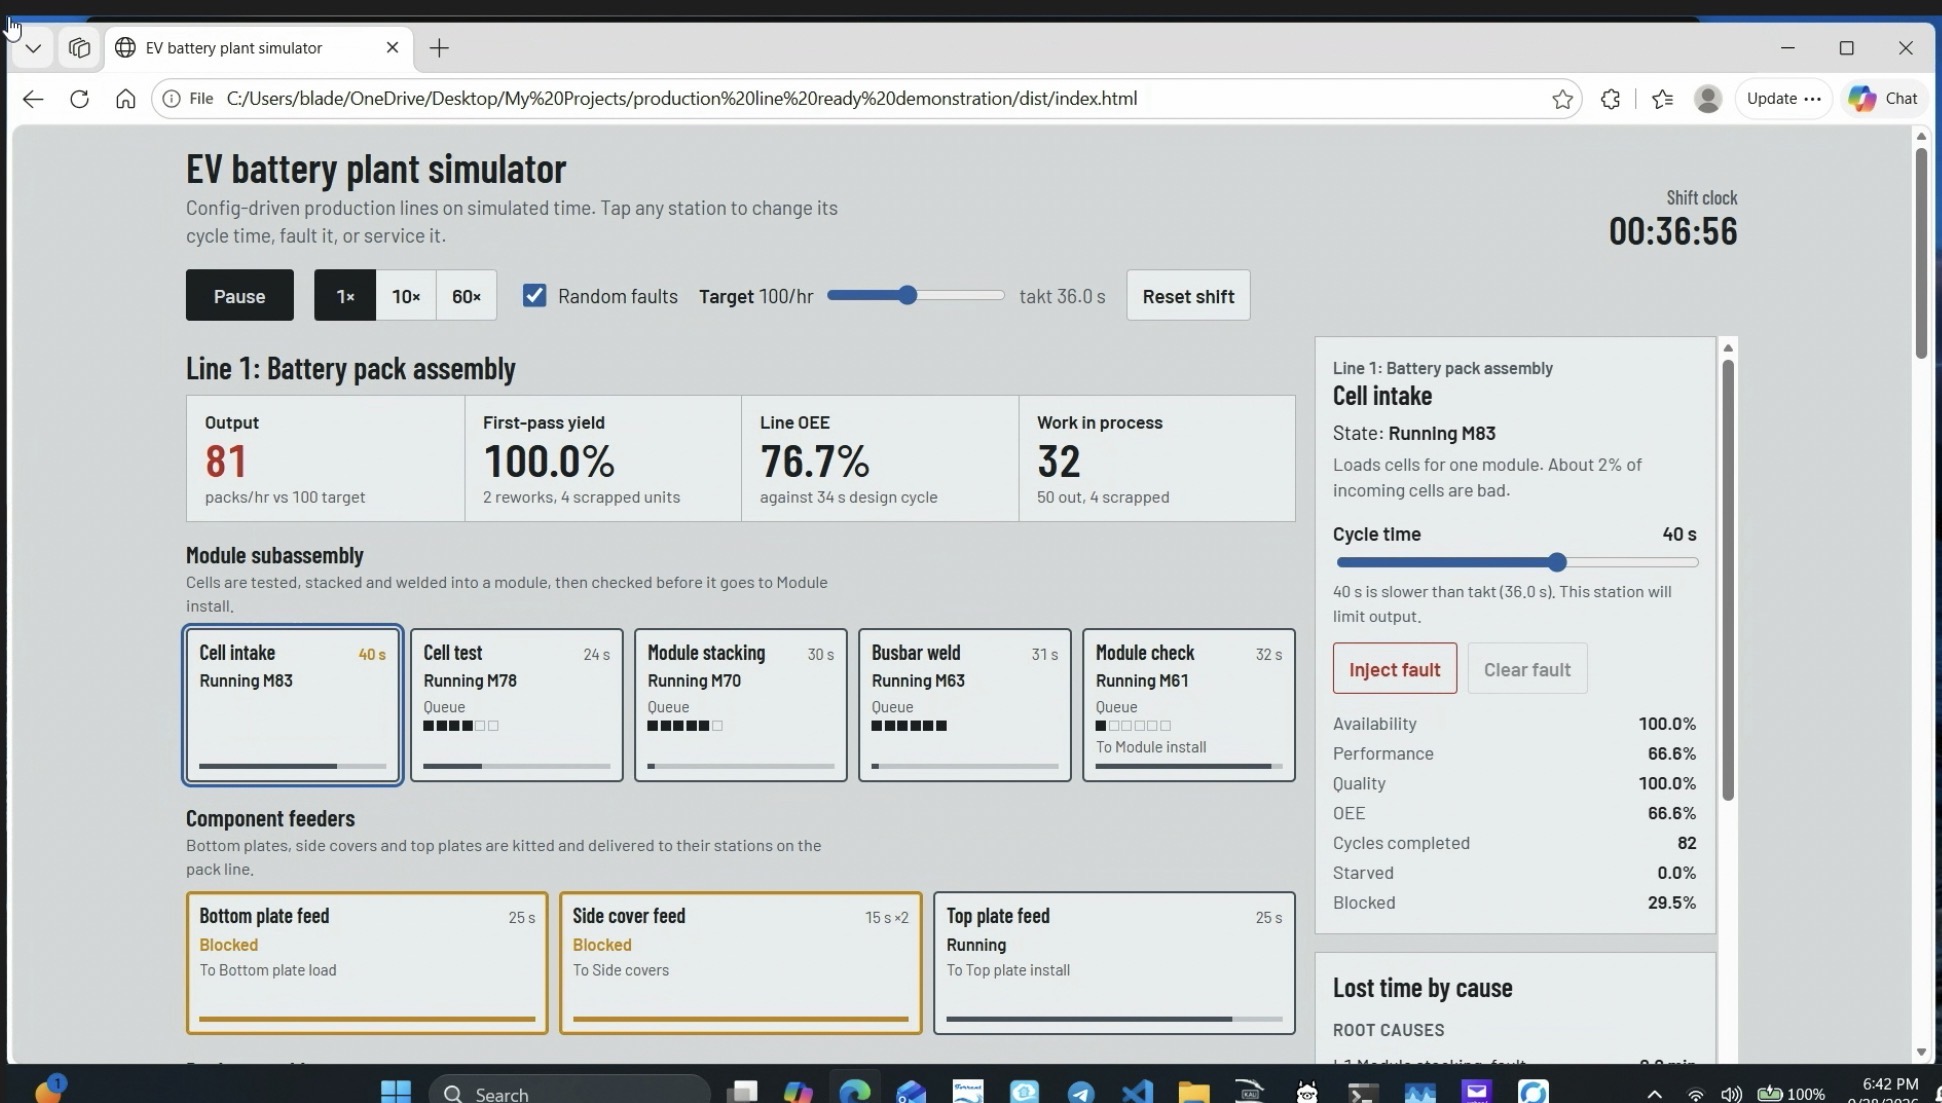Select the 60× simulation speed

(466, 296)
